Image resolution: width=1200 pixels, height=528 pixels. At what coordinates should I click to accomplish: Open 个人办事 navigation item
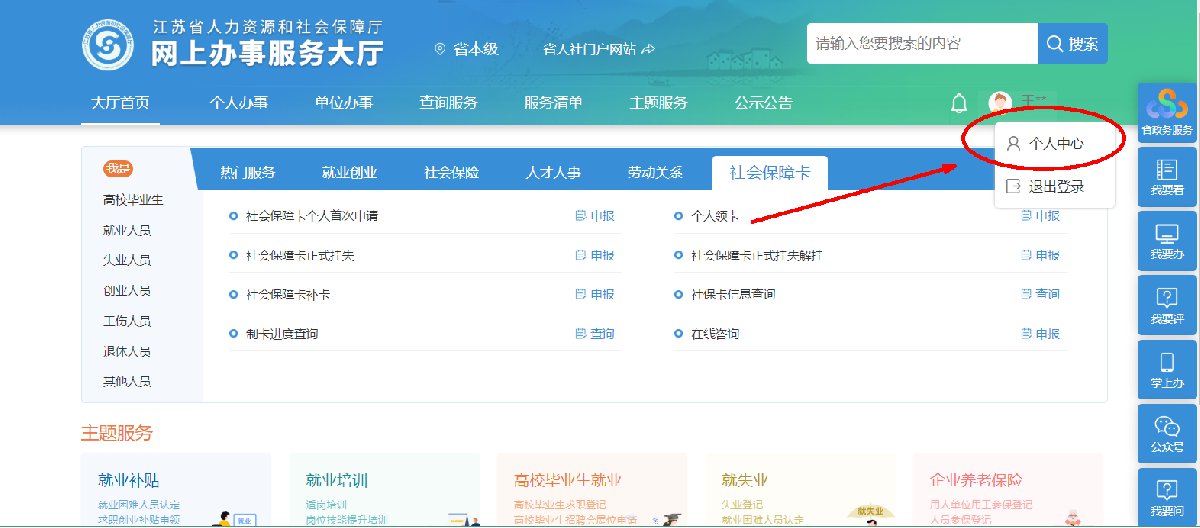coord(238,103)
